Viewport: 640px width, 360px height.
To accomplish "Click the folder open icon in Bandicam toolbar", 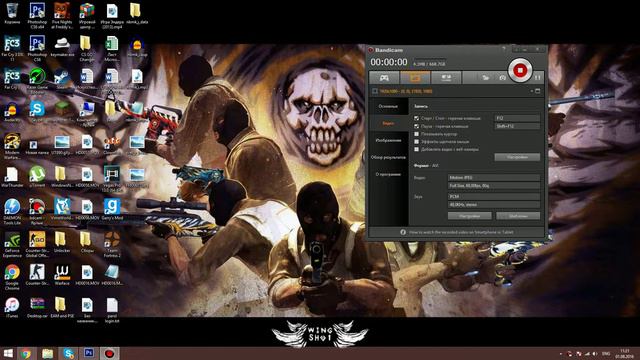I will (486, 78).
